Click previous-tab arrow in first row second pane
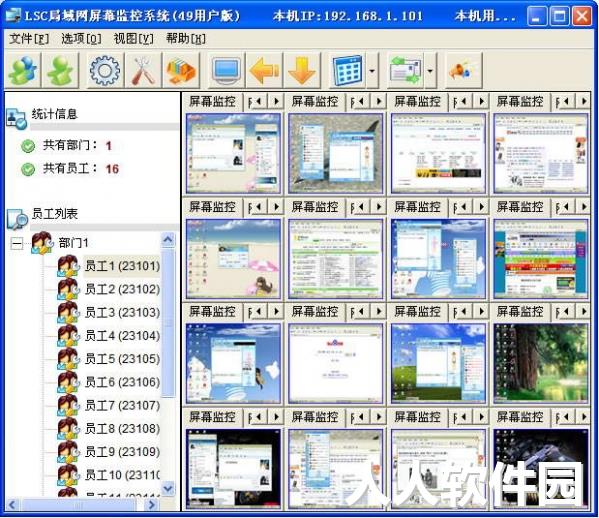 [x=361, y=102]
